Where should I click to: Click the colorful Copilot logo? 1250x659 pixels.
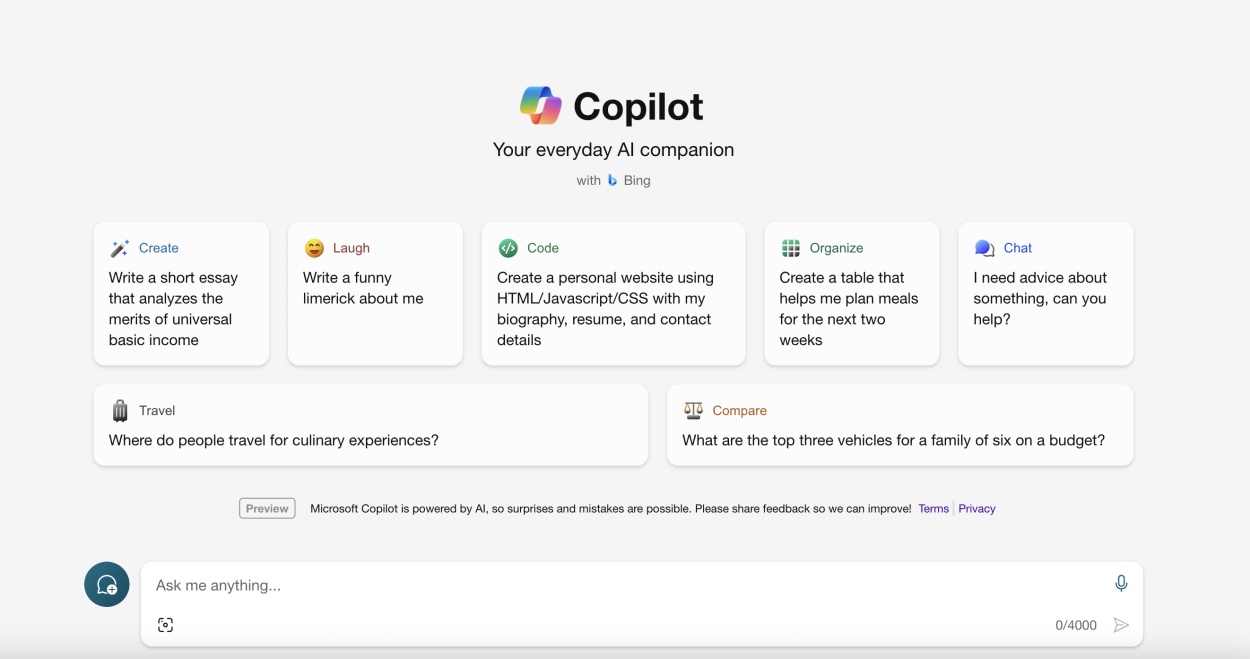(541, 106)
